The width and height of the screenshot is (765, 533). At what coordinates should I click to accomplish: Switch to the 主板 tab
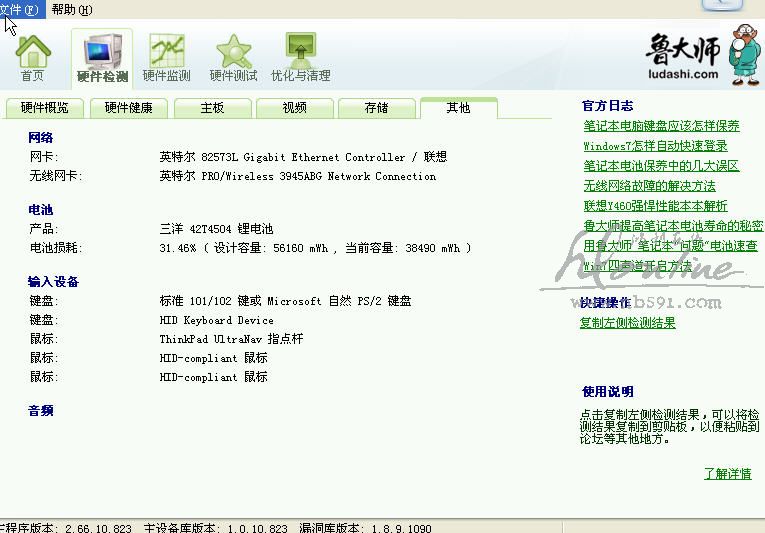[212, 108]
